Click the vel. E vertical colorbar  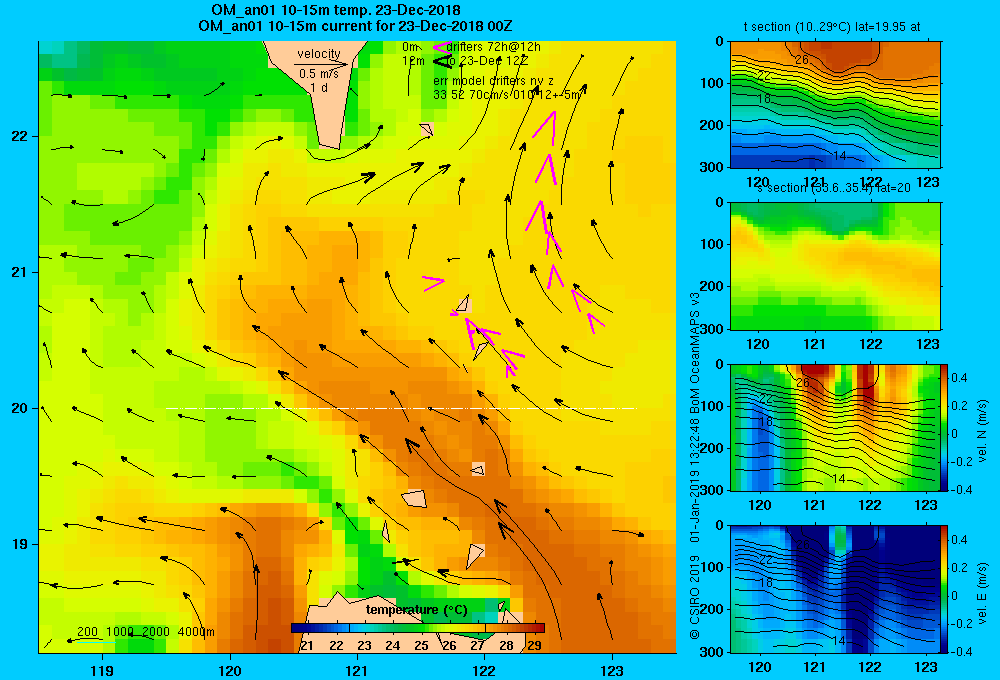tap(945, 589)
